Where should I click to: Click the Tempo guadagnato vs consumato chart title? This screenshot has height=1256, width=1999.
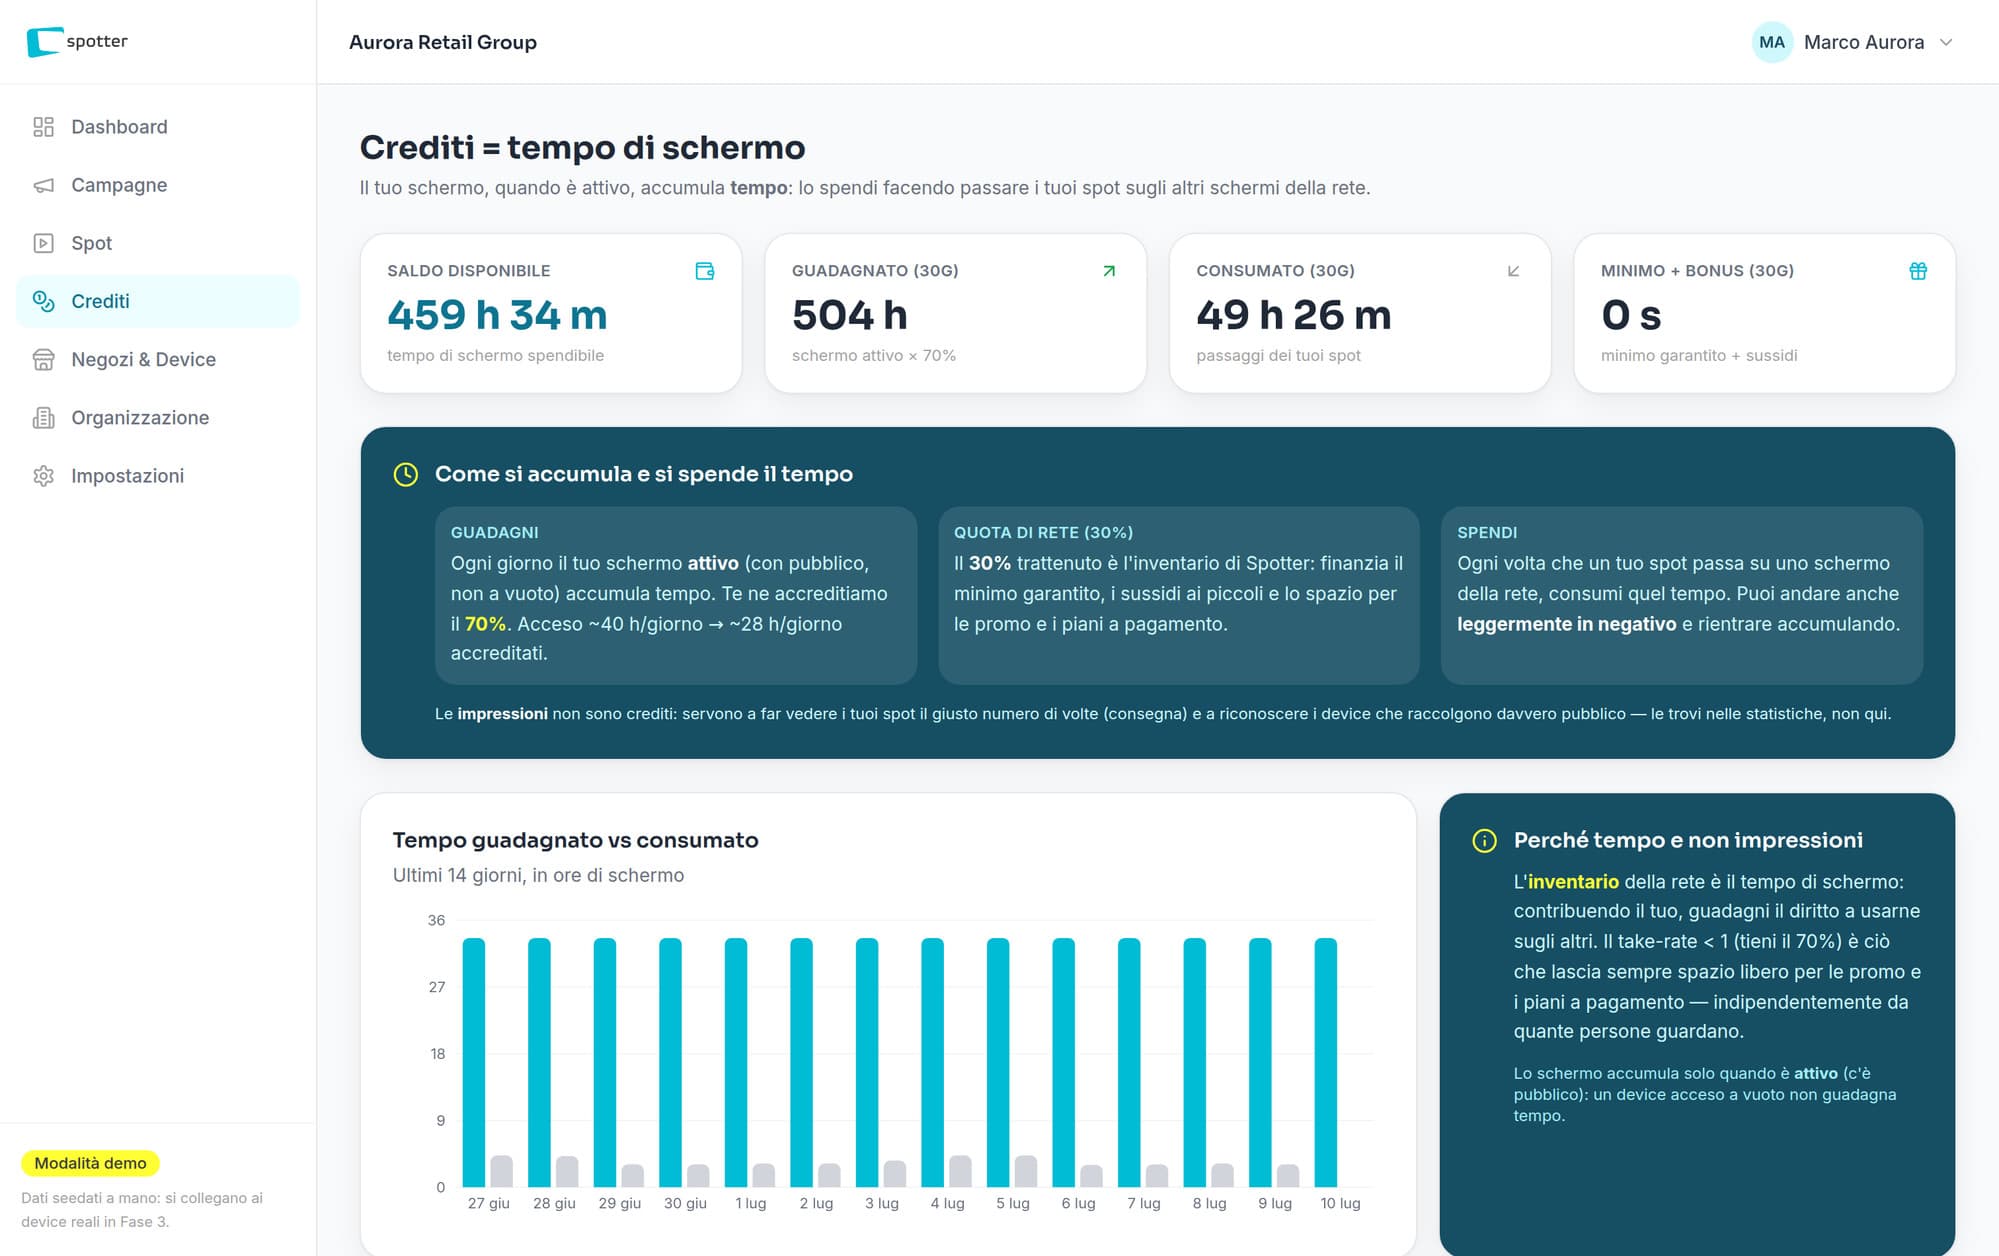click(x=575, y=840)
